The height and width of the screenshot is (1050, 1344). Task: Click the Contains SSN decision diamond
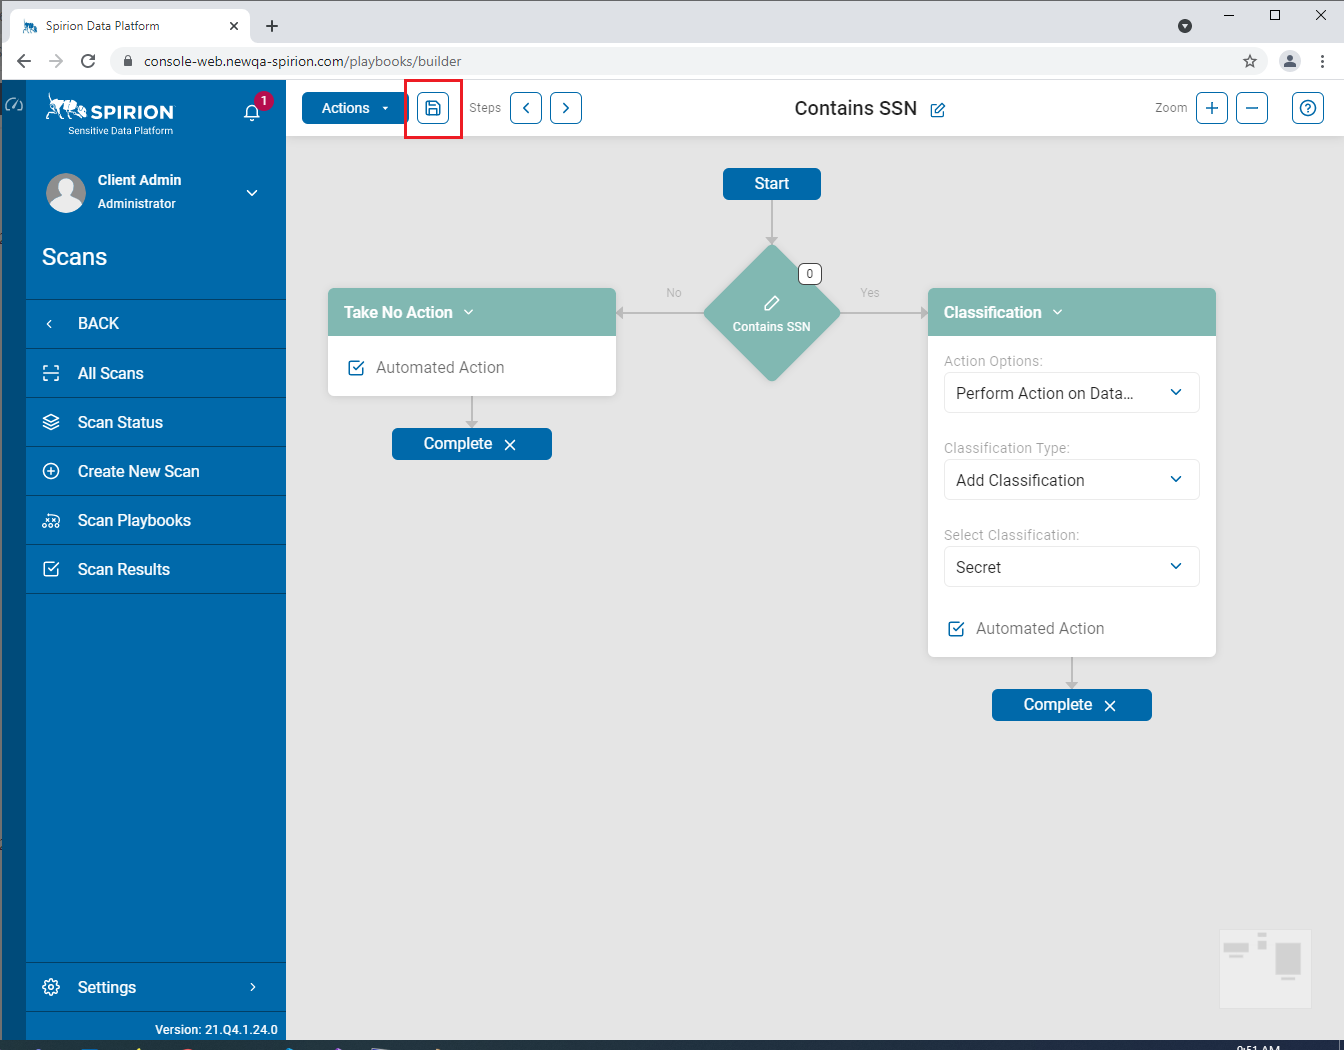pyautogui.click(x=772, y=313)
